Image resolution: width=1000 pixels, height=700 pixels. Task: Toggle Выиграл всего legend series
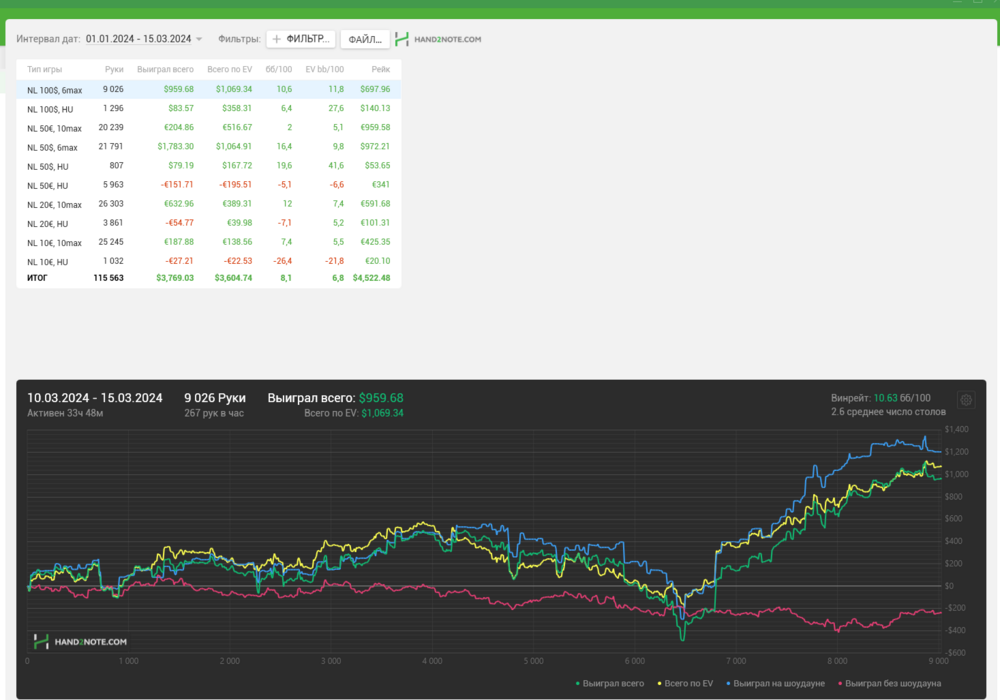610,683
